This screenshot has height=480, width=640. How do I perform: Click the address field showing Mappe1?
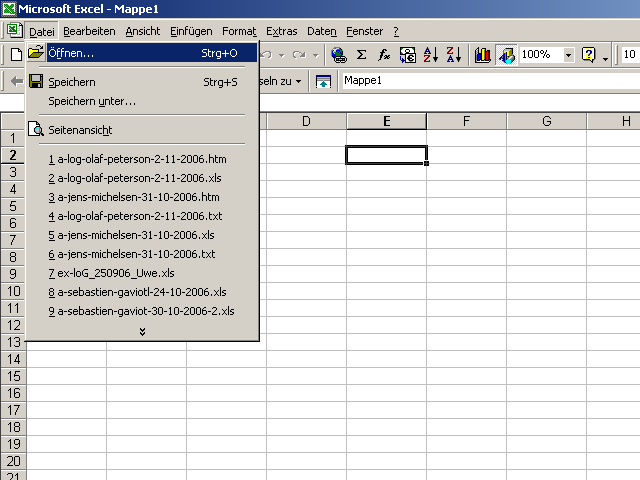pyautogui.click(x=490, y=80)
